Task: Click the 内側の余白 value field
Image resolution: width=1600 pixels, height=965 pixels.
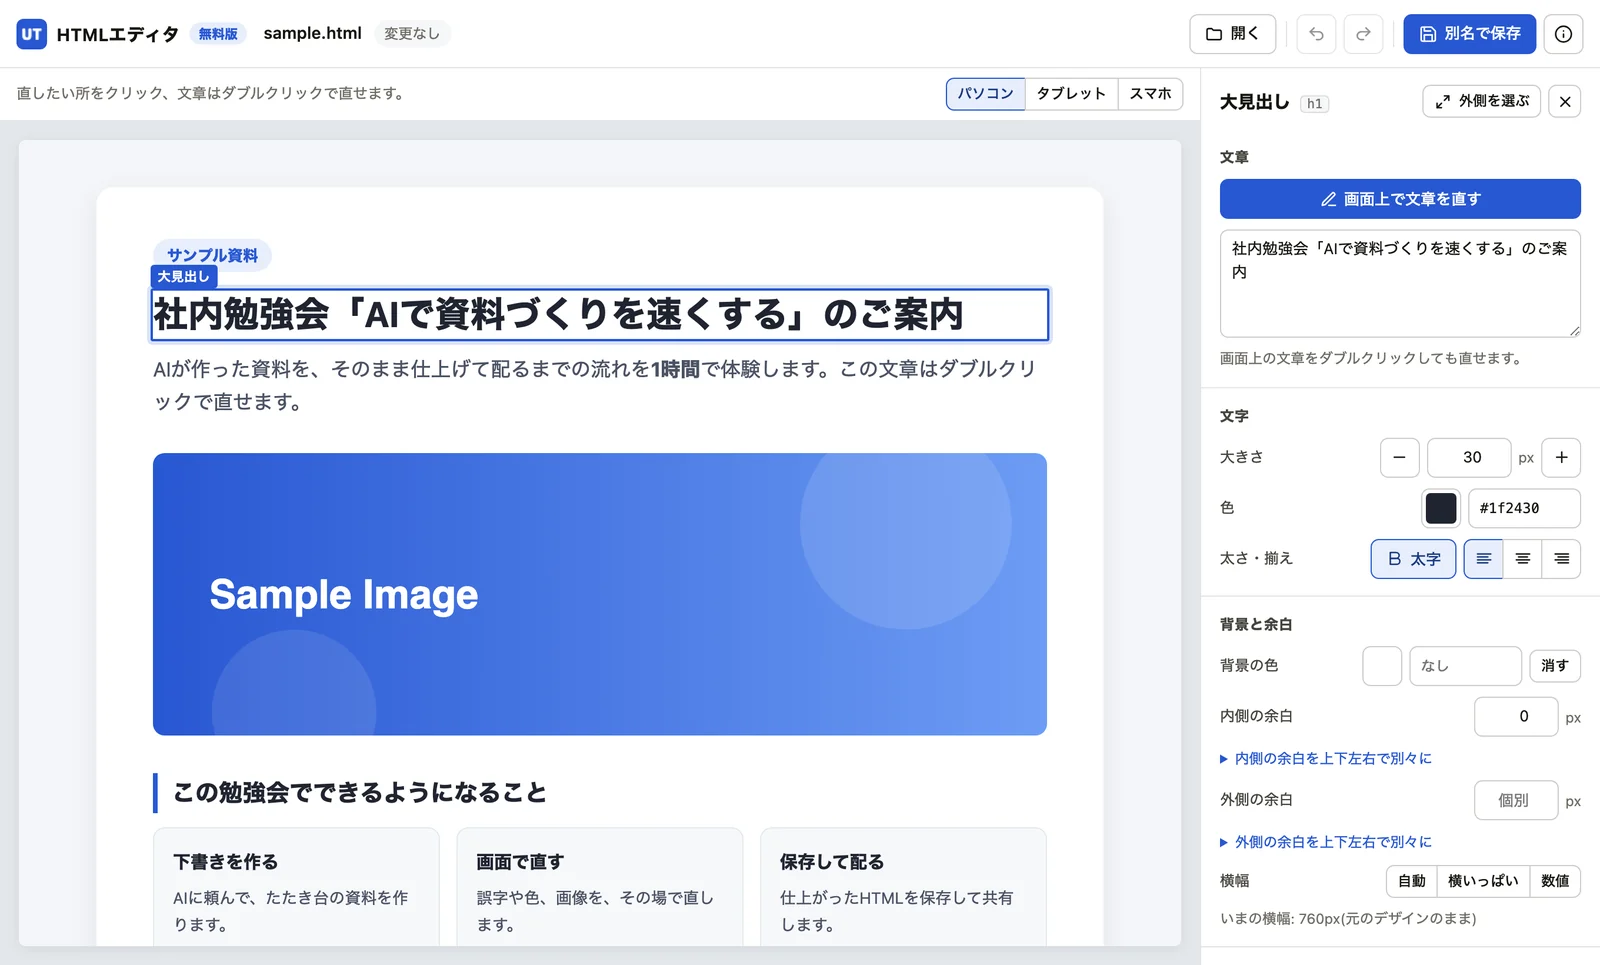Action: (1516, 717)
